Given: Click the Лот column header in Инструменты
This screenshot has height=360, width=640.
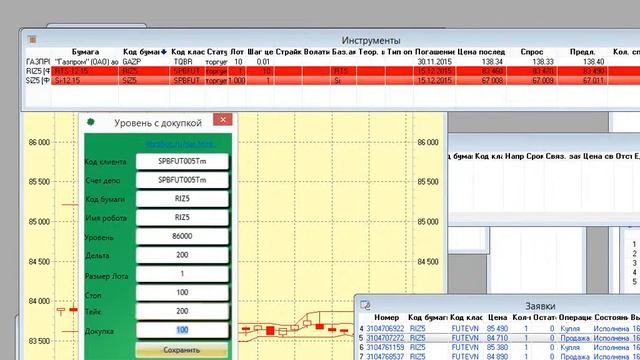Looking at the screenshot, I should [x=237, y=52].
